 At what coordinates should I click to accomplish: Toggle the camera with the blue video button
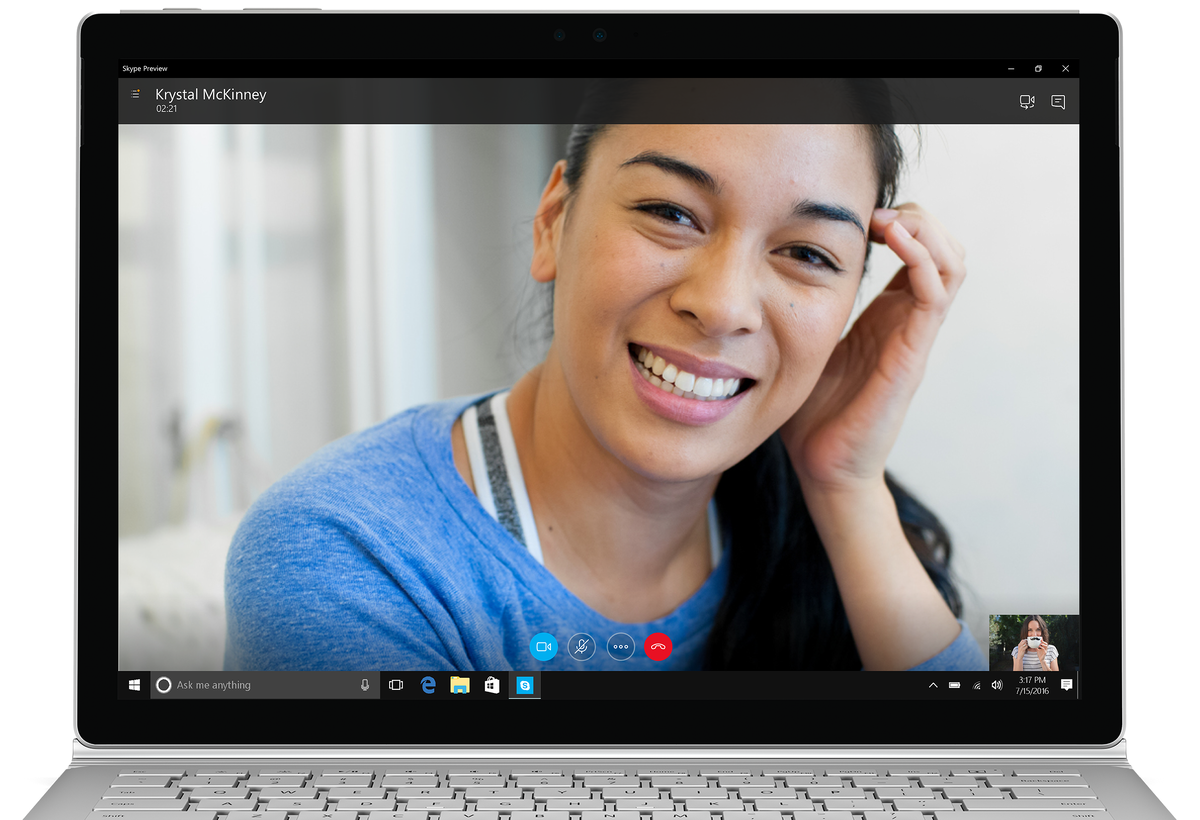coord(544,647)
